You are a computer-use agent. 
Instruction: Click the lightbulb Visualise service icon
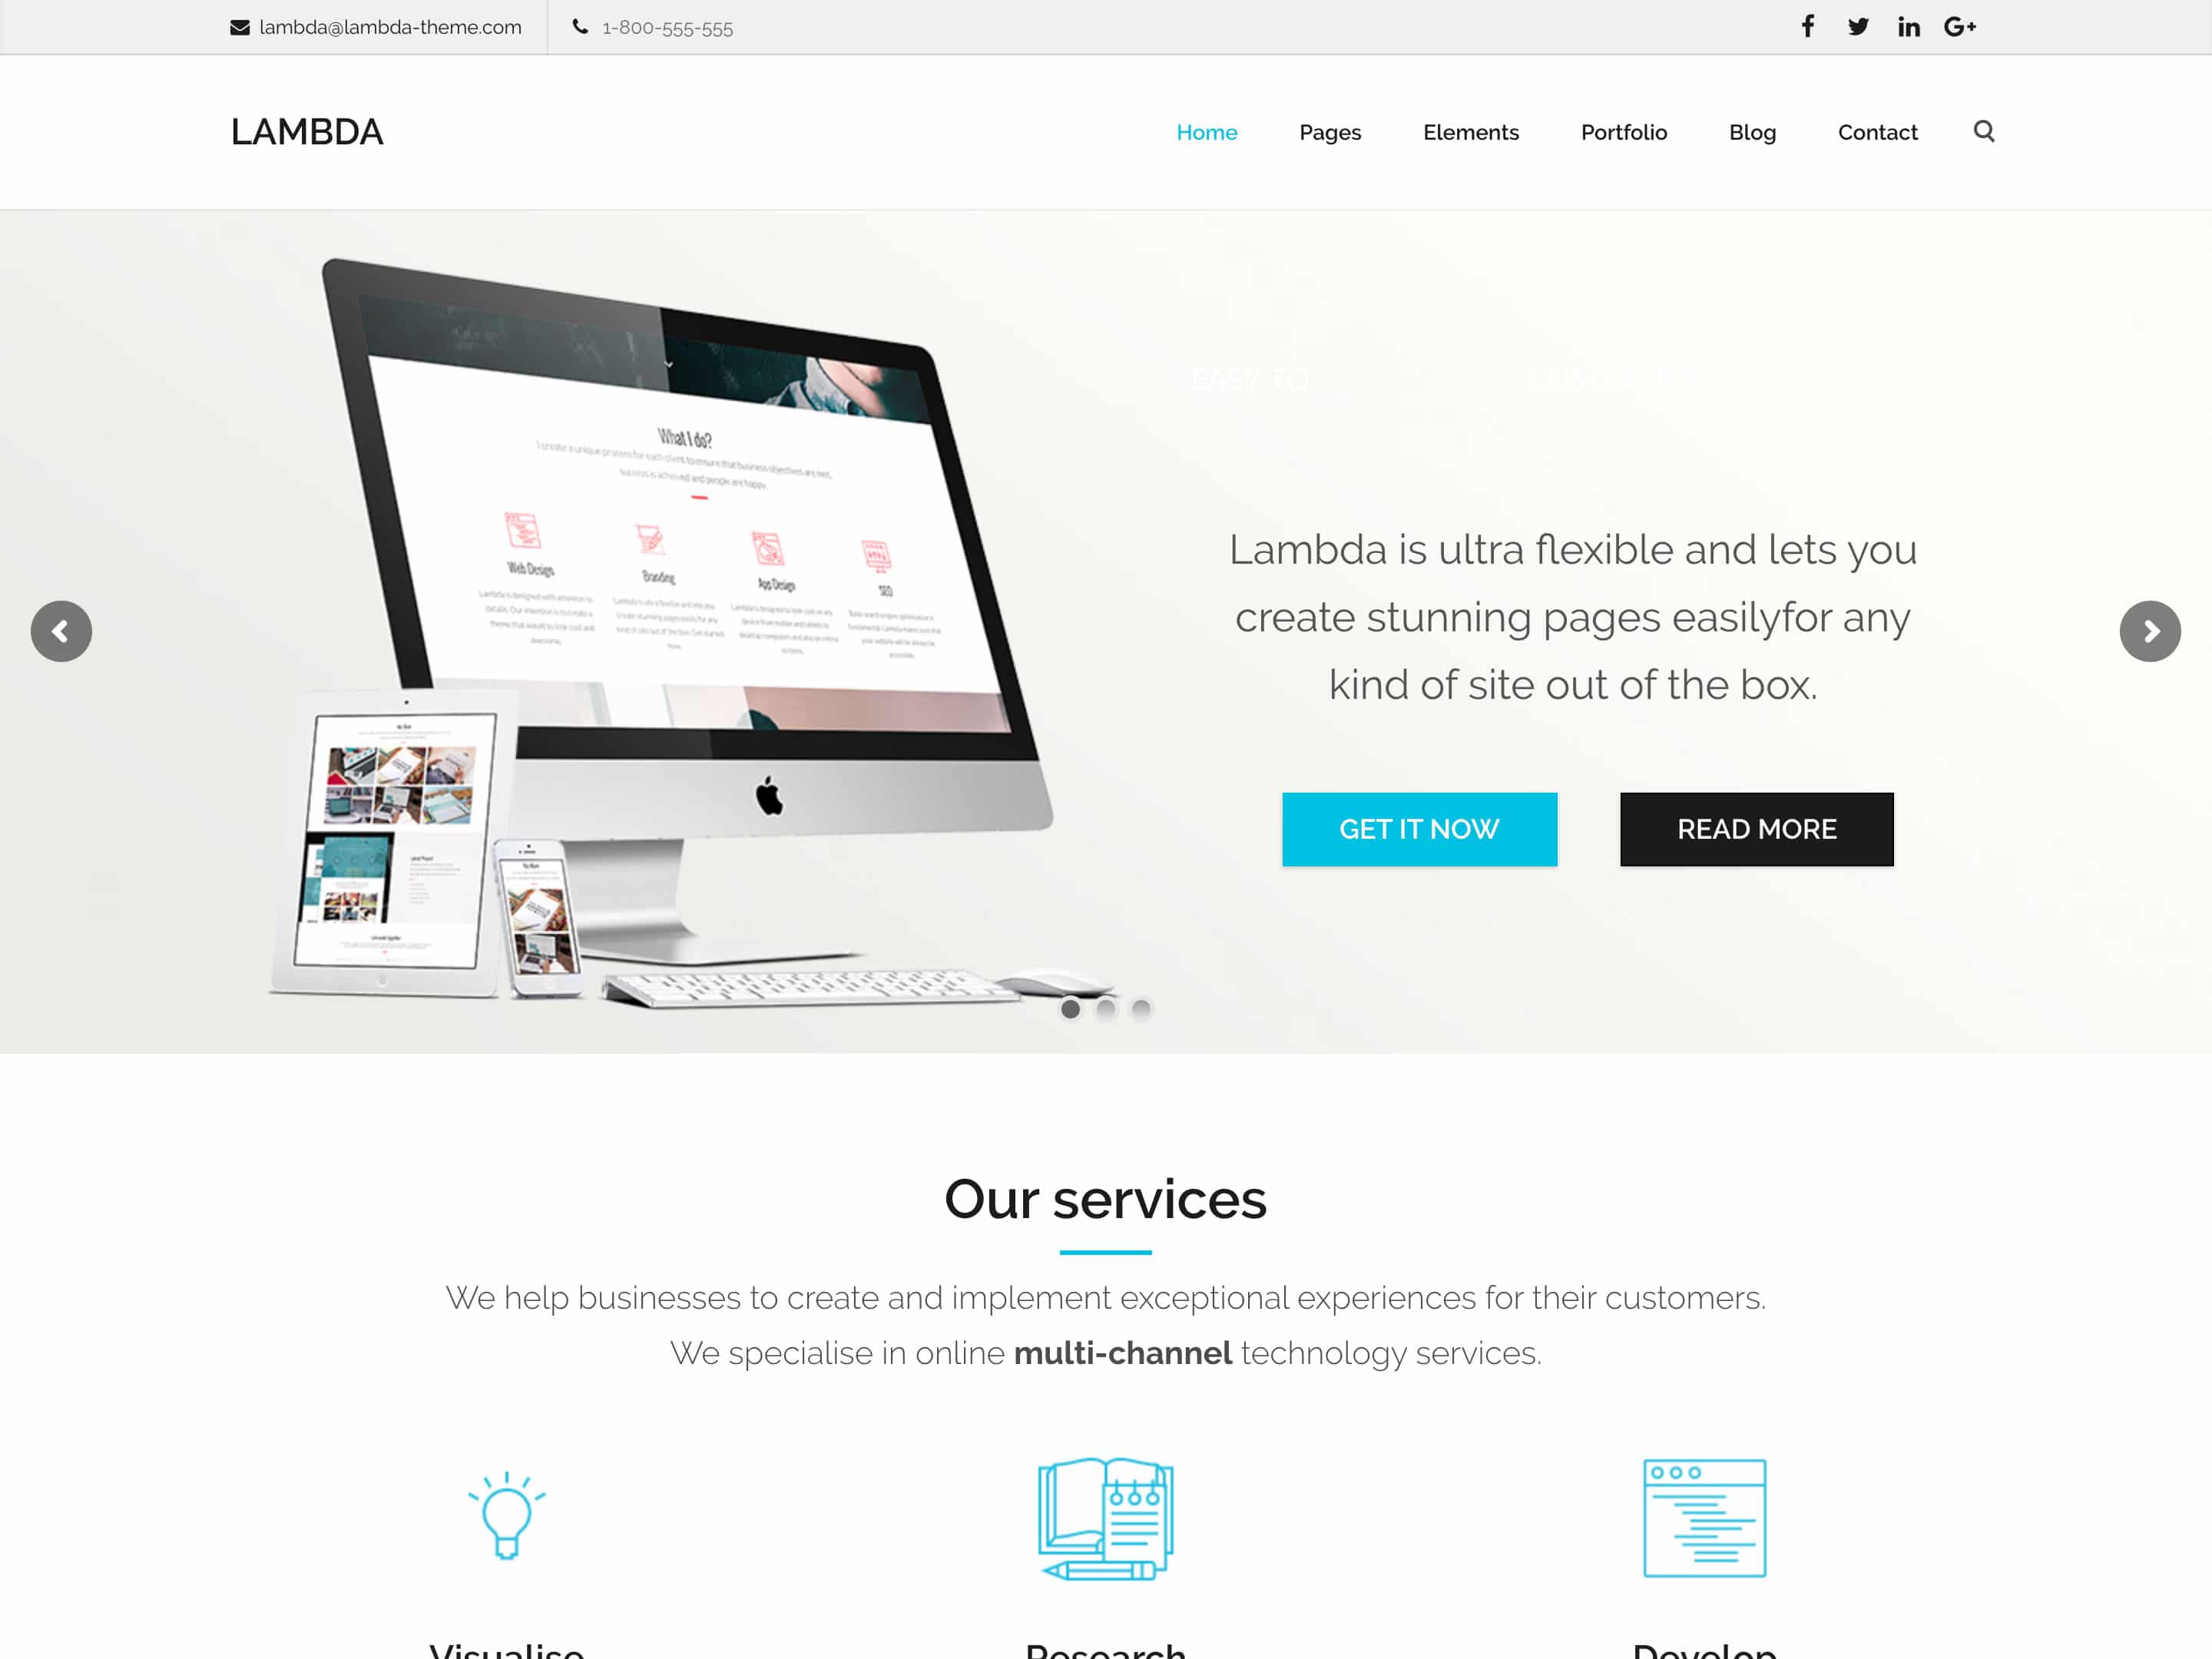[505, 1515]
